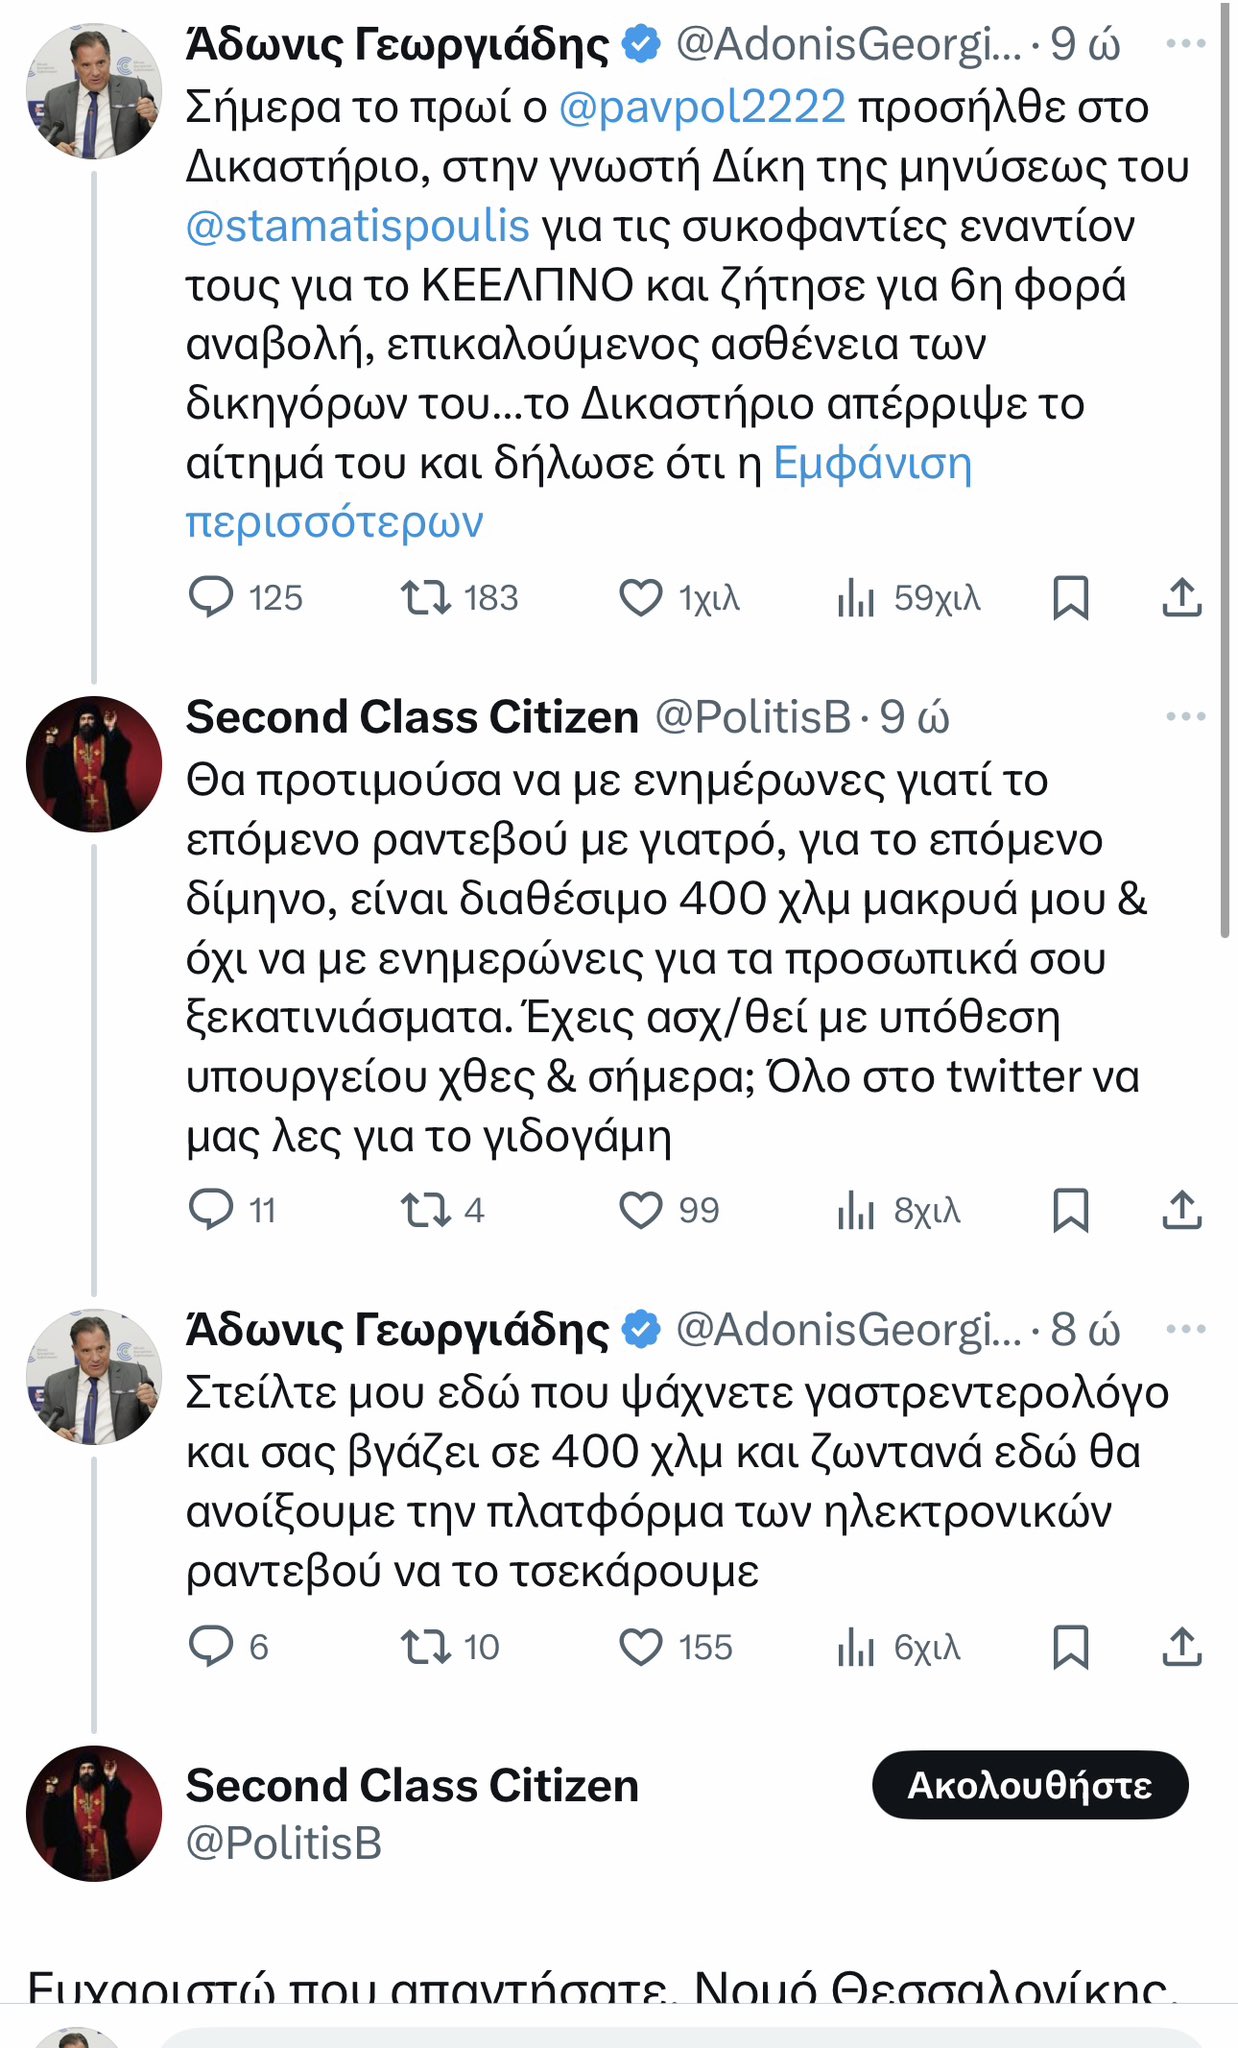1238x2048 pixels.
Task: Like the tweet with 1χιλ likes
Action: tap(641, 597)
